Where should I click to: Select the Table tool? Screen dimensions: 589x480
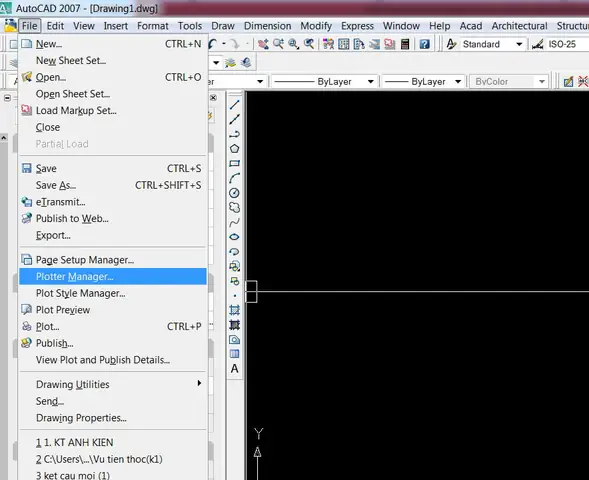[x=234, y=354]
